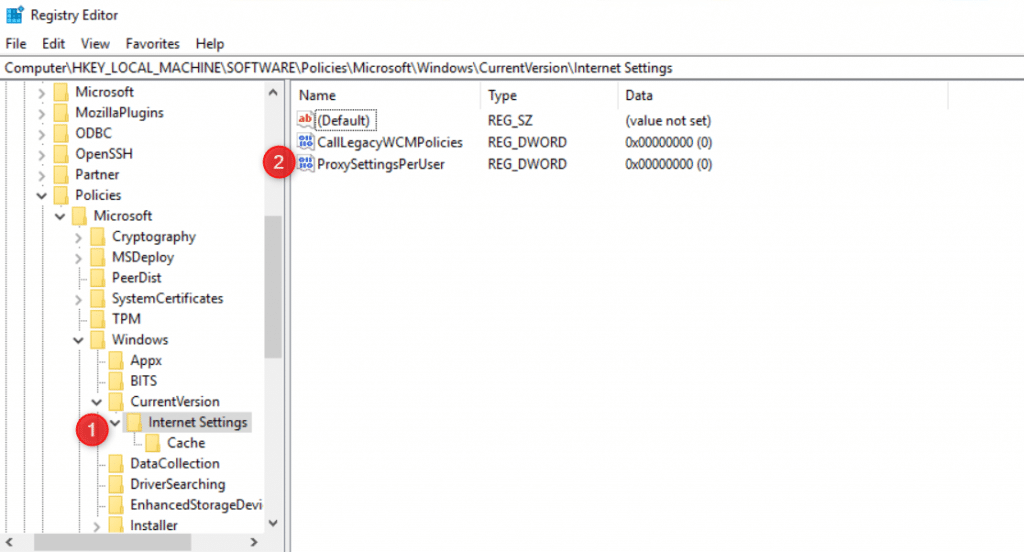Collapse the Internet Settings key
The height and width of the screenshot is (552, 1024).
click(x=115, y=423)
